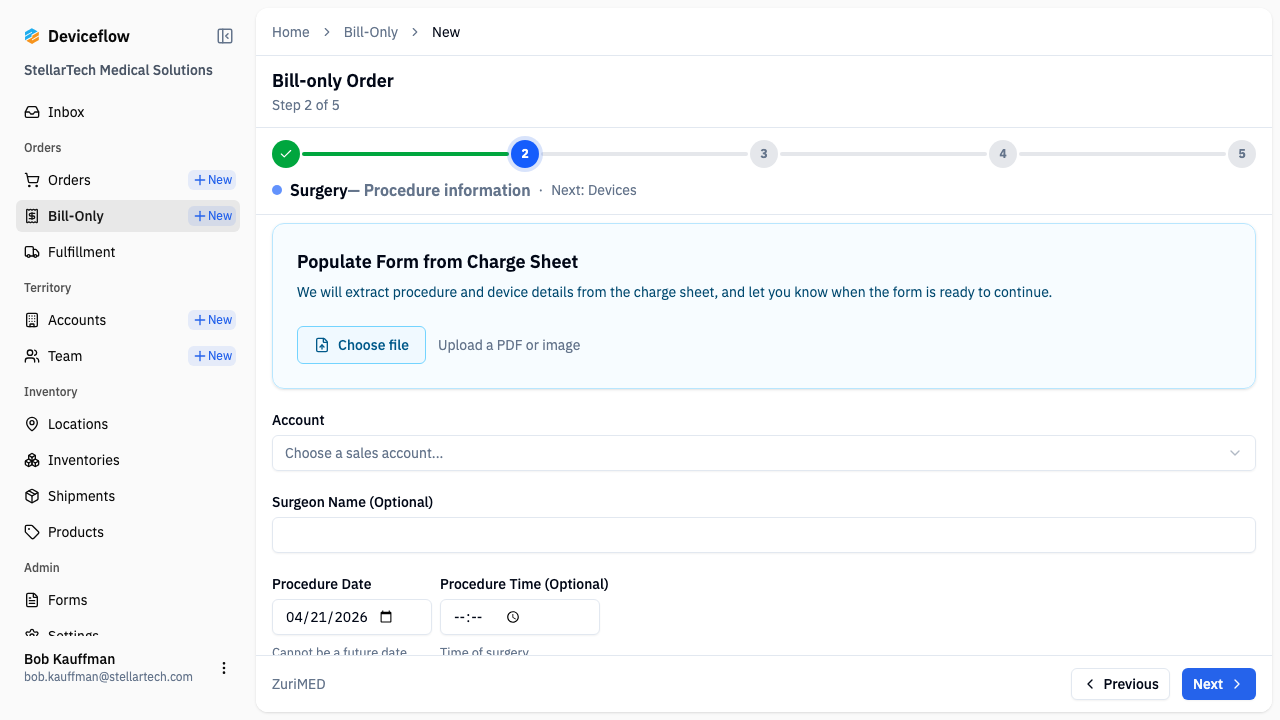This screenshot has height=720, width=1280.
Task: Collapse the sidebar panel icon
Action: (x=225, y=36)
